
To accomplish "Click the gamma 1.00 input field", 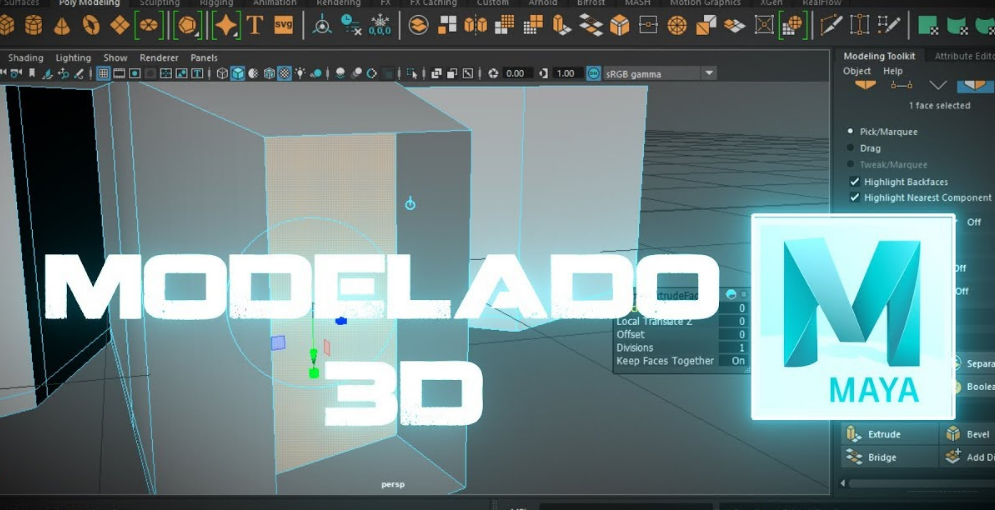I will click(x=566, y=74).
